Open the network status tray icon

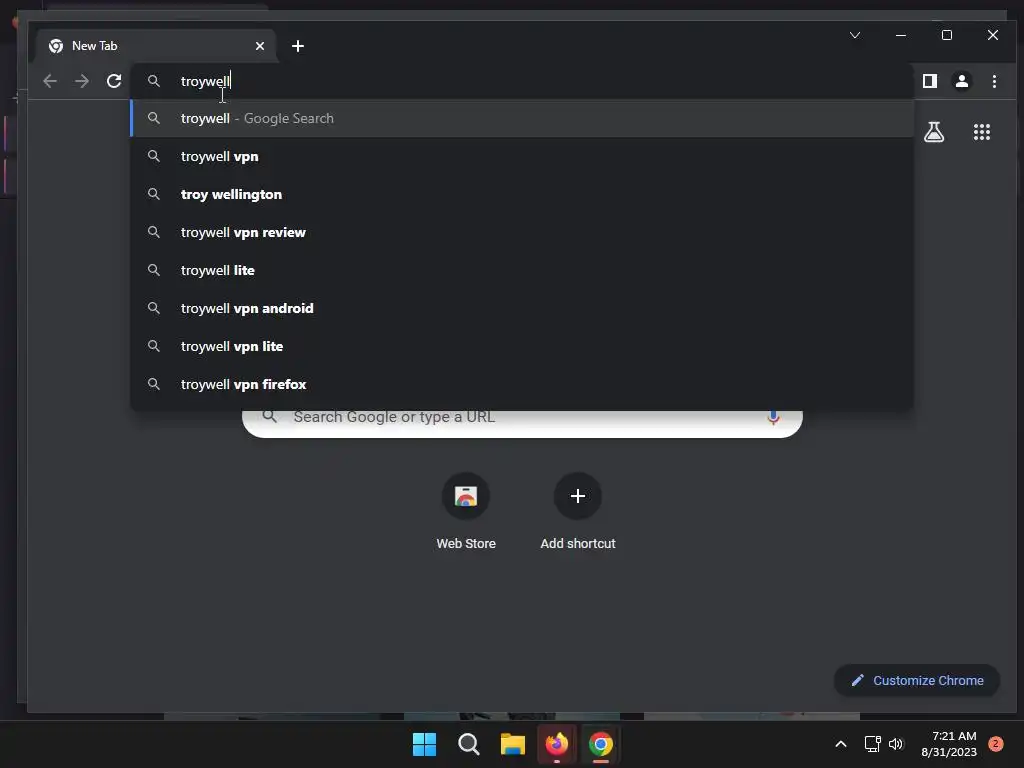tap(872, 744)
